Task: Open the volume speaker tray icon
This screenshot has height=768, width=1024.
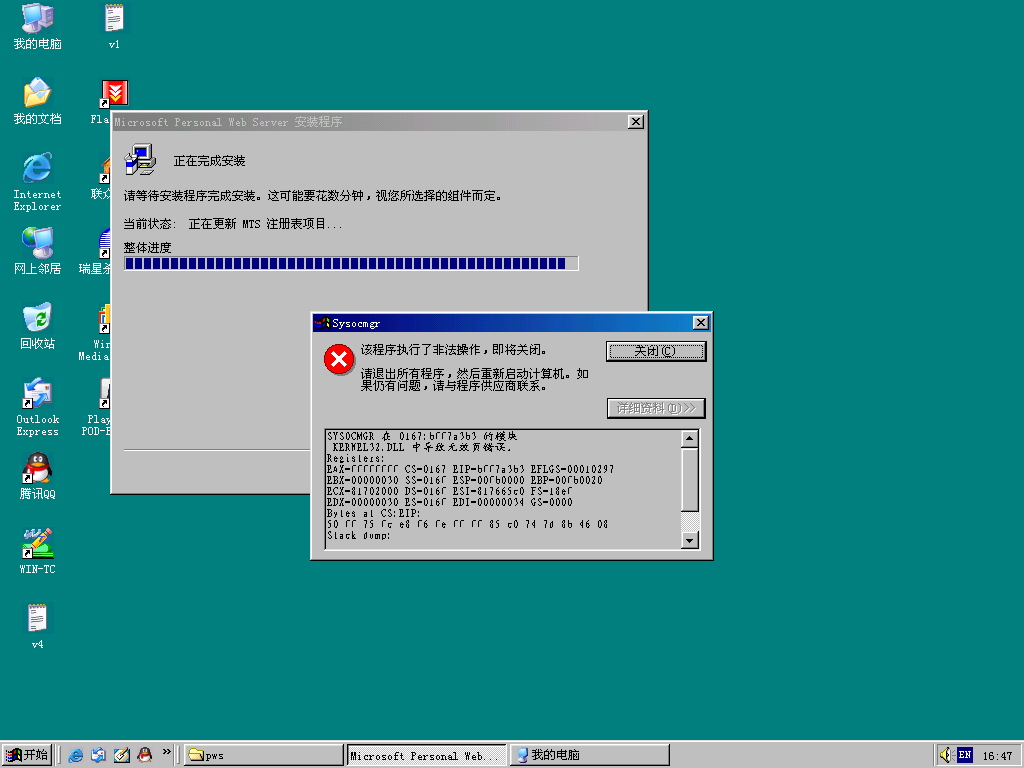Action: coord(945,755)
